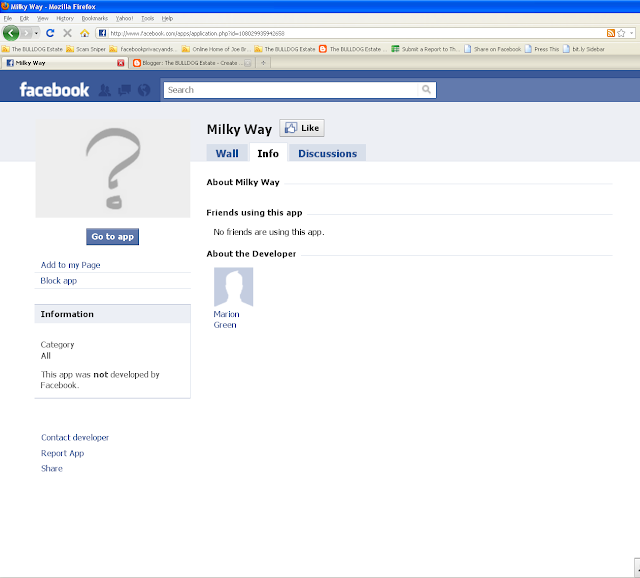Image resolution: width=640 pixels, height=578 pixels.
Task: Click the question mark app picture
Action: coord(113,168)
